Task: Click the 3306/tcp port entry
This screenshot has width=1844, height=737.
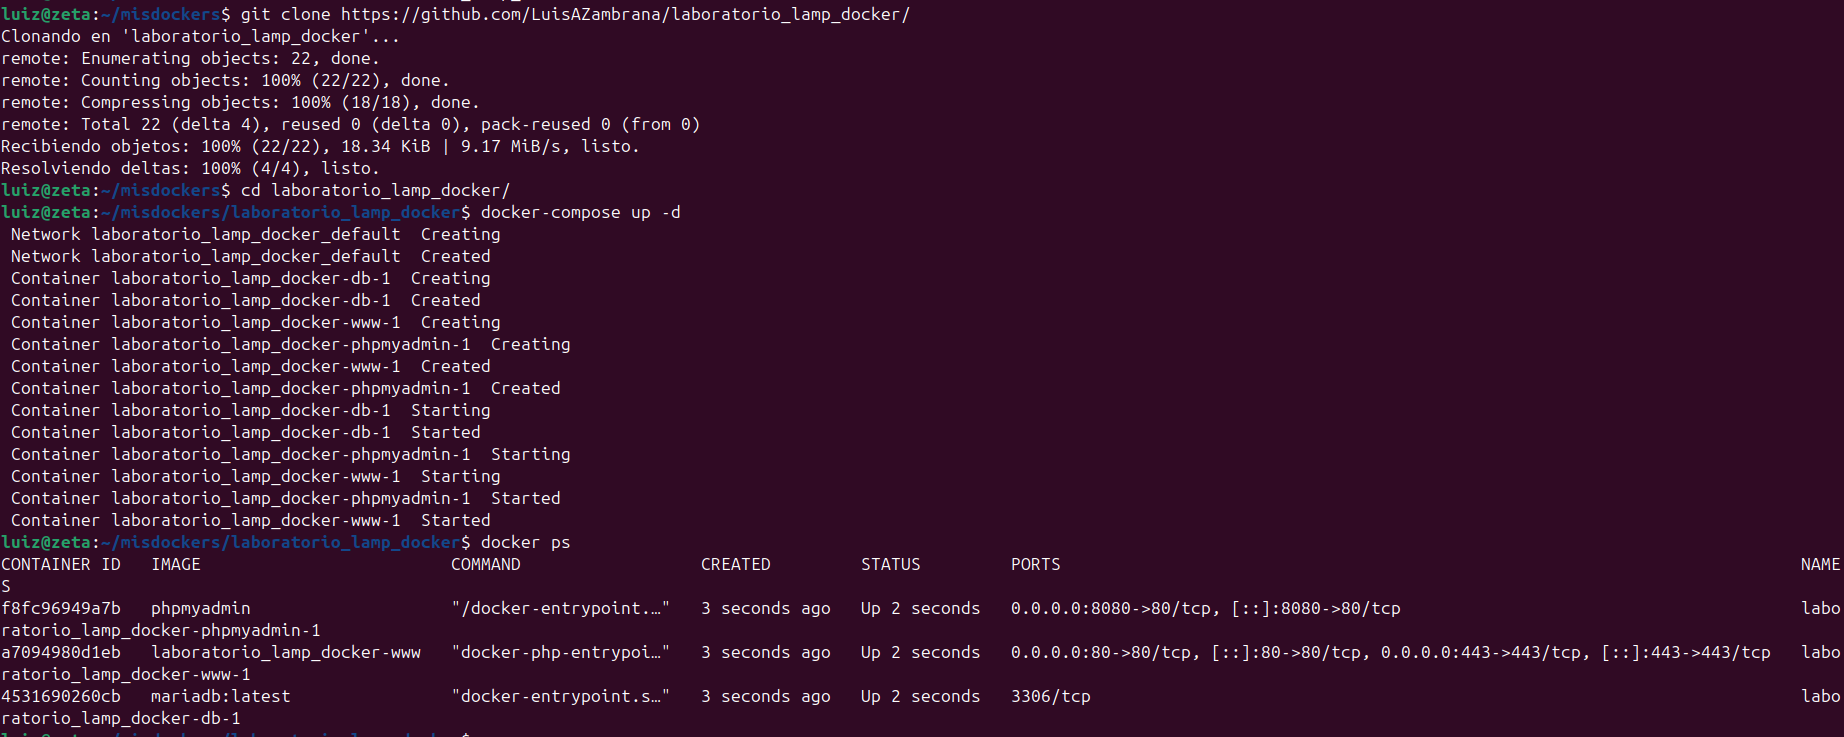Action: pos(1050,696)
